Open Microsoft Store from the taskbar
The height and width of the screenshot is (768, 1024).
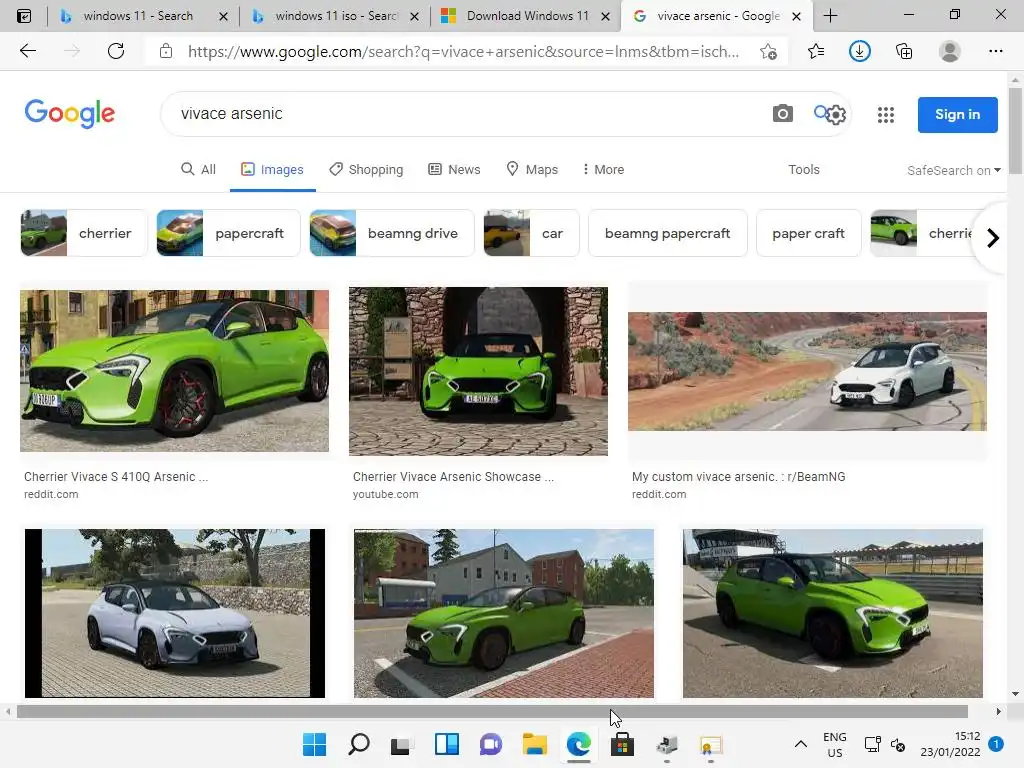[622, 744]
